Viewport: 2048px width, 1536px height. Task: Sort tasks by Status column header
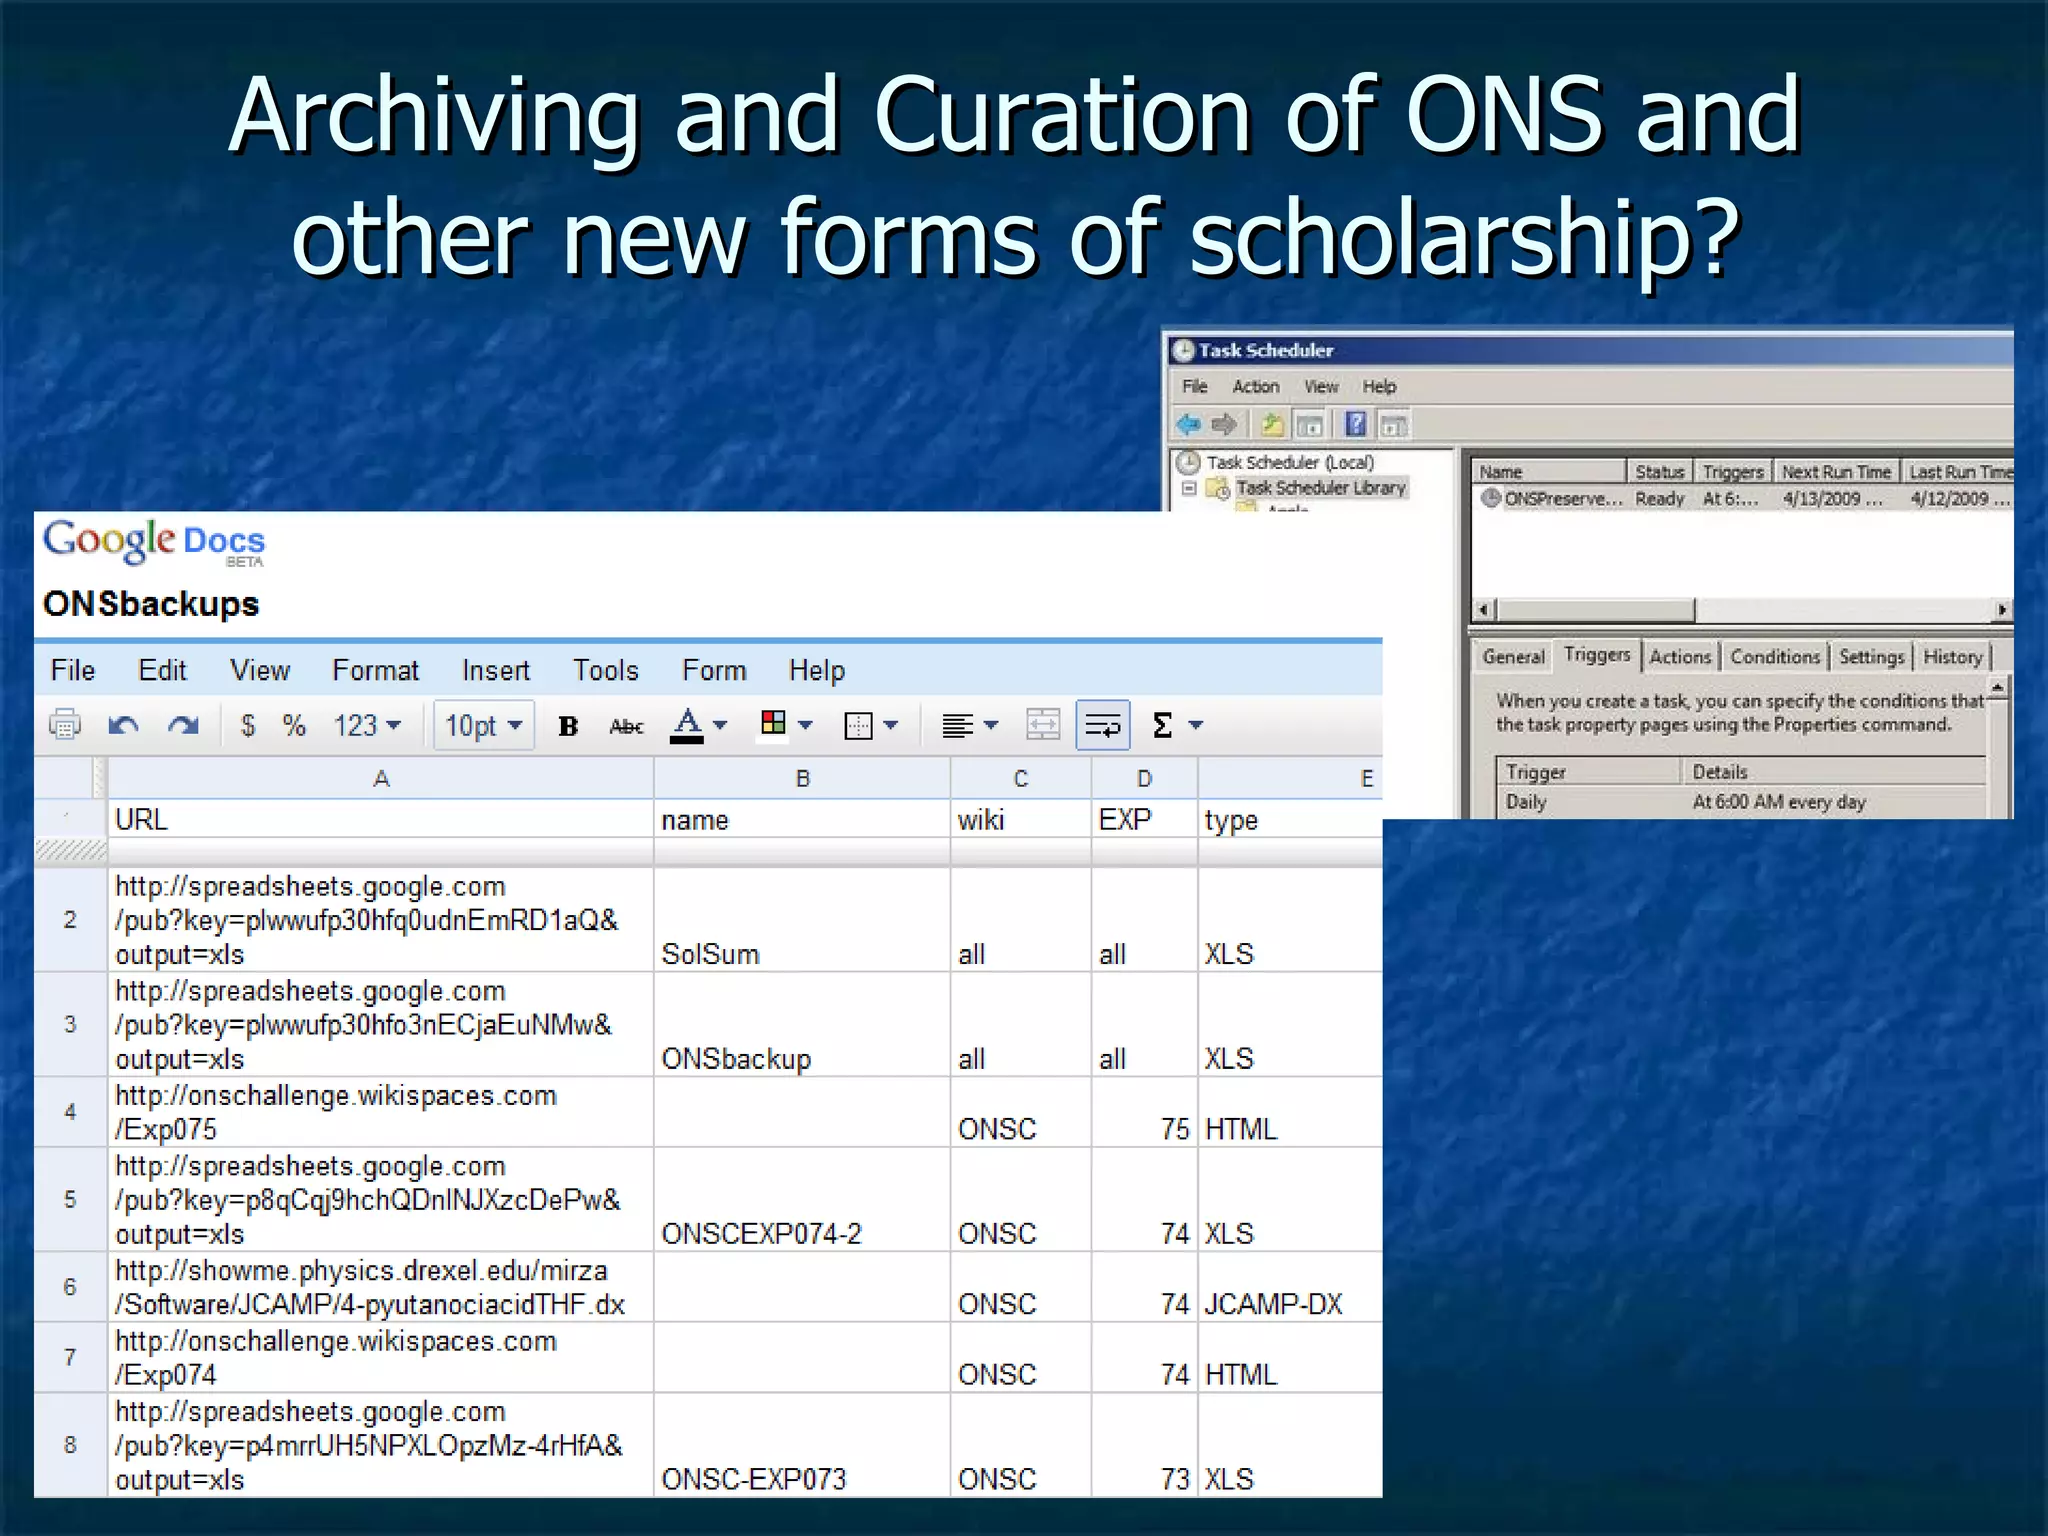coord(1660,472)
